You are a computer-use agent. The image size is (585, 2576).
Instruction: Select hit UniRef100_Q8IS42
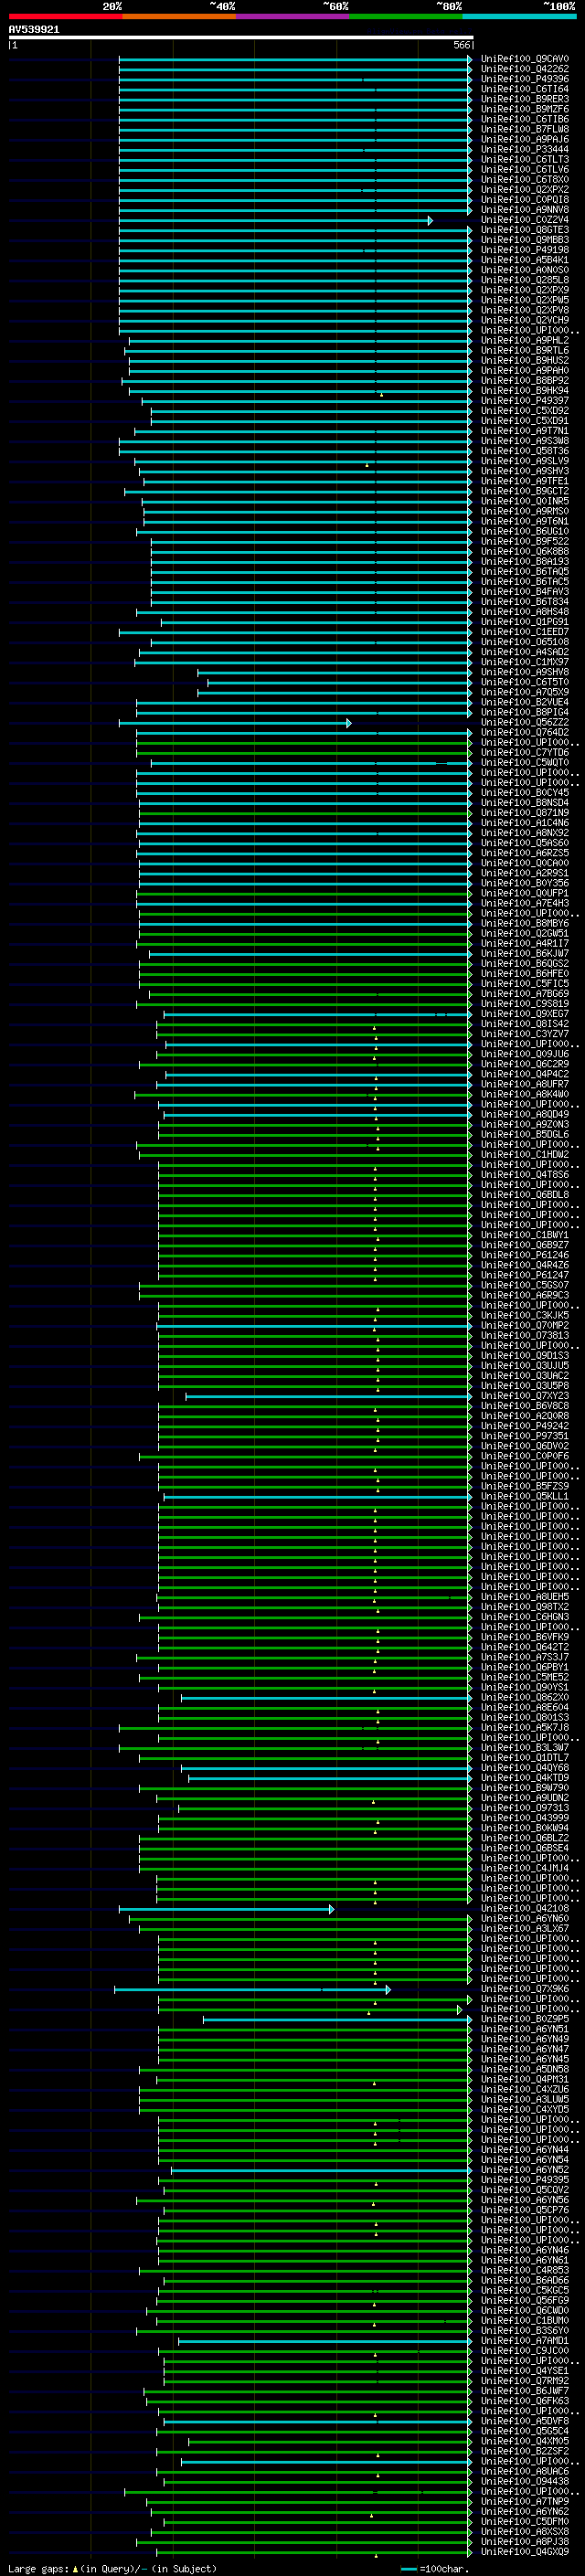[x=525, y=1024]
